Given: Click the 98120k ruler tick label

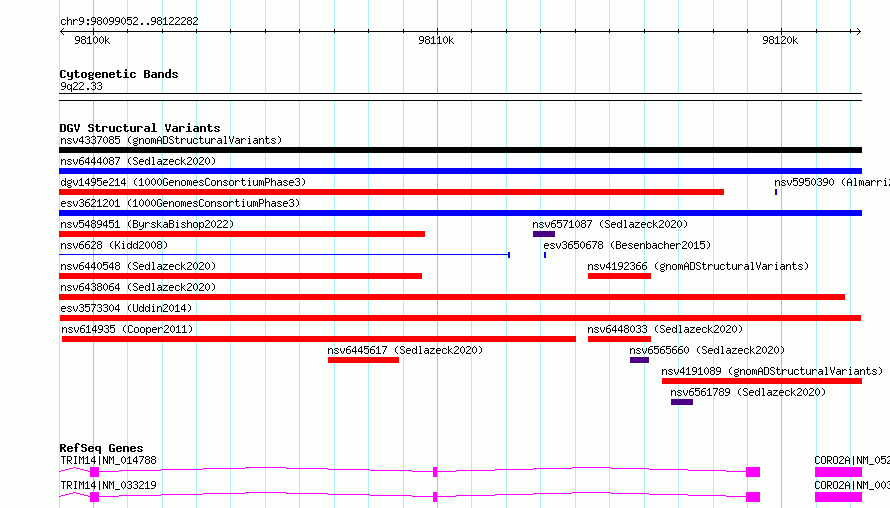Looking at the screenshot, I should pos(780,40).
